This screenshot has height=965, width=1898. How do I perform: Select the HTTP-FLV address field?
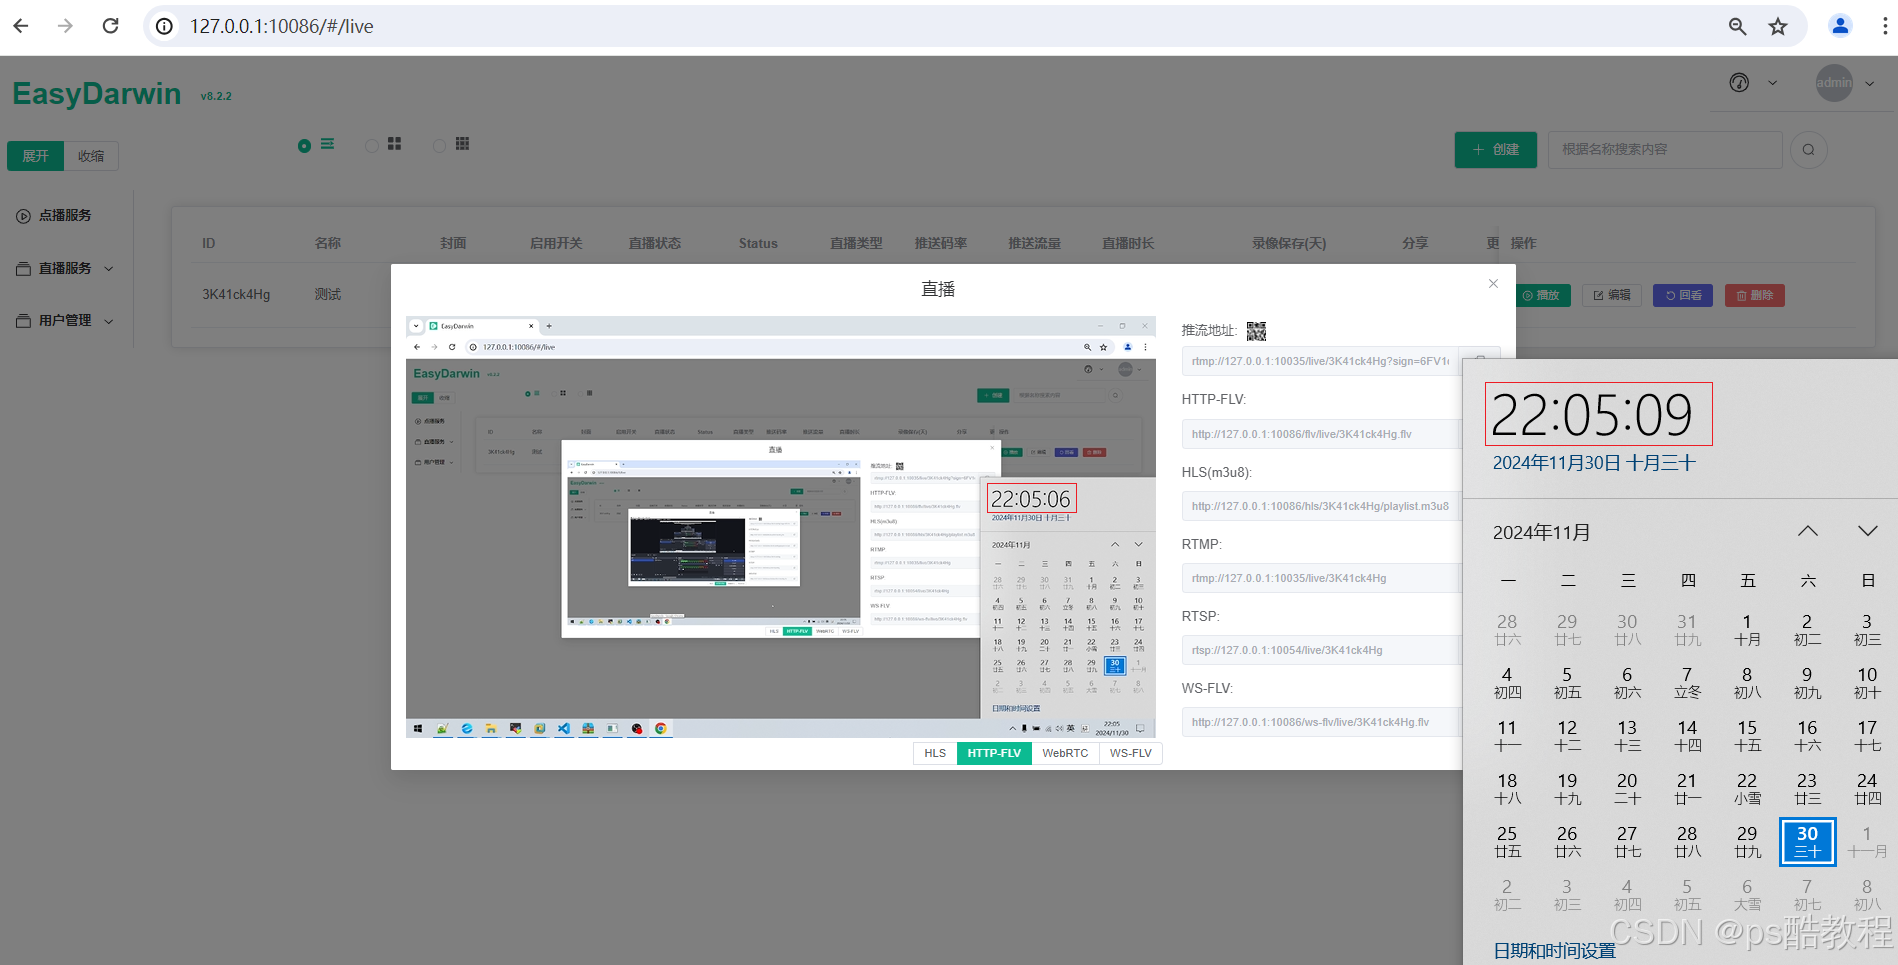click(x=1321, y=434)
